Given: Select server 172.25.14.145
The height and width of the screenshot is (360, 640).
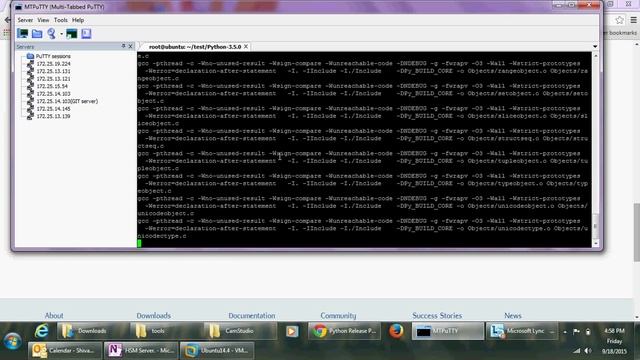Looking at the screenshot, I should pos(53,109).
